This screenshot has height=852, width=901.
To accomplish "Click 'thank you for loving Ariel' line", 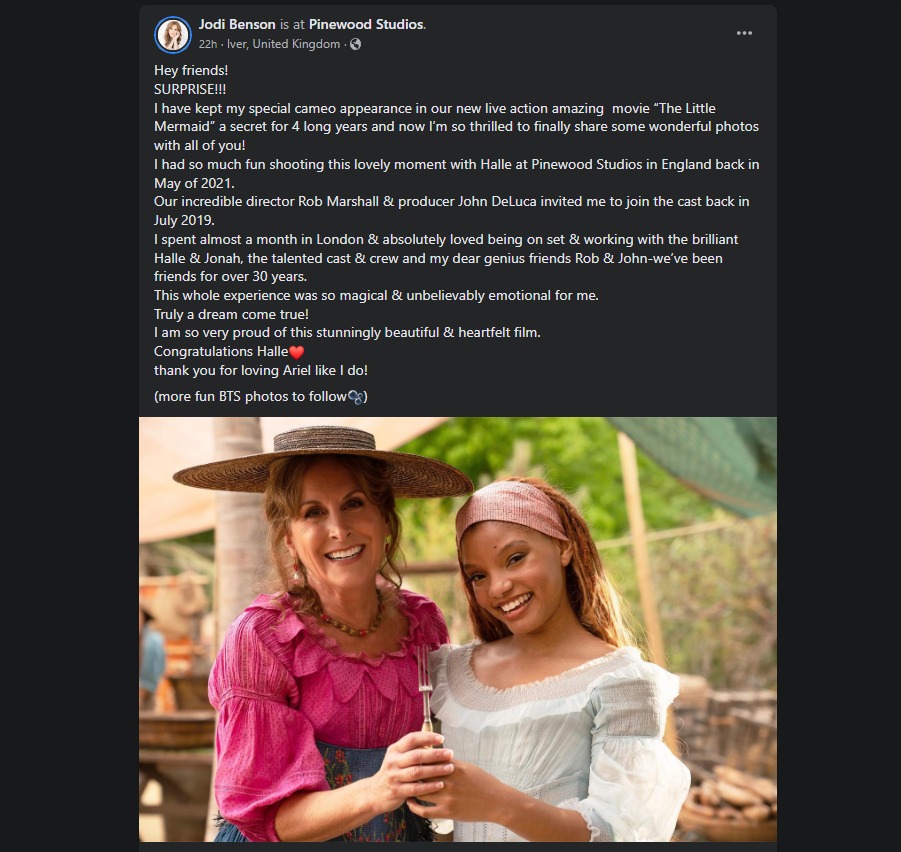I will click(260, 370).
